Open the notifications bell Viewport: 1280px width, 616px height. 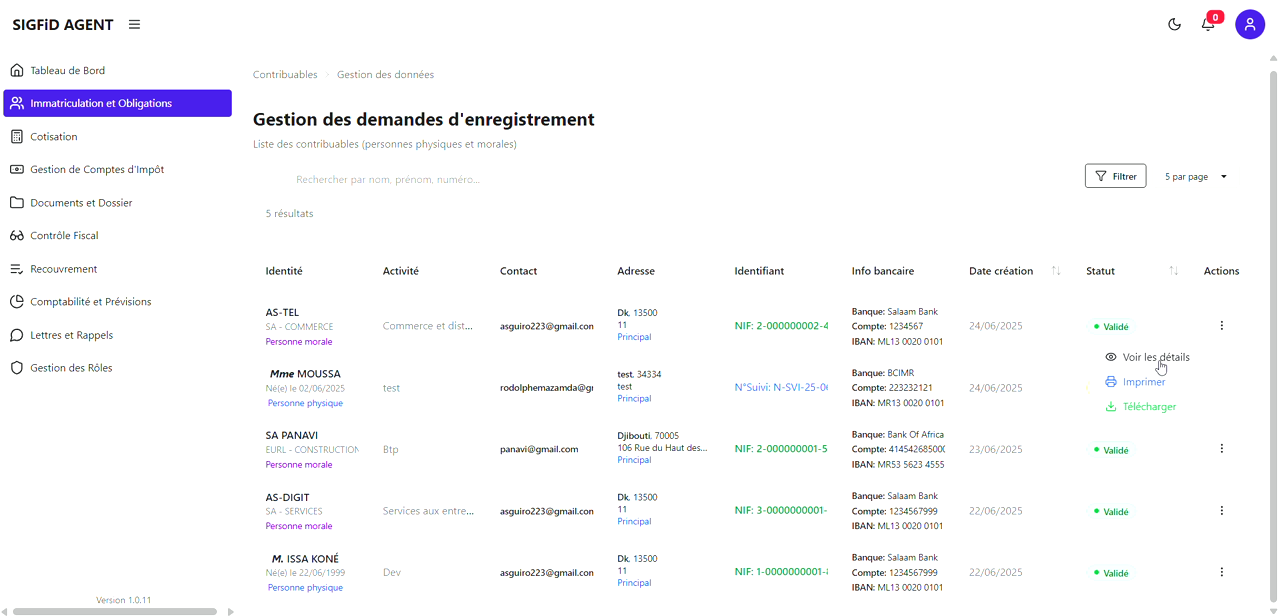tap(1208, 25)
